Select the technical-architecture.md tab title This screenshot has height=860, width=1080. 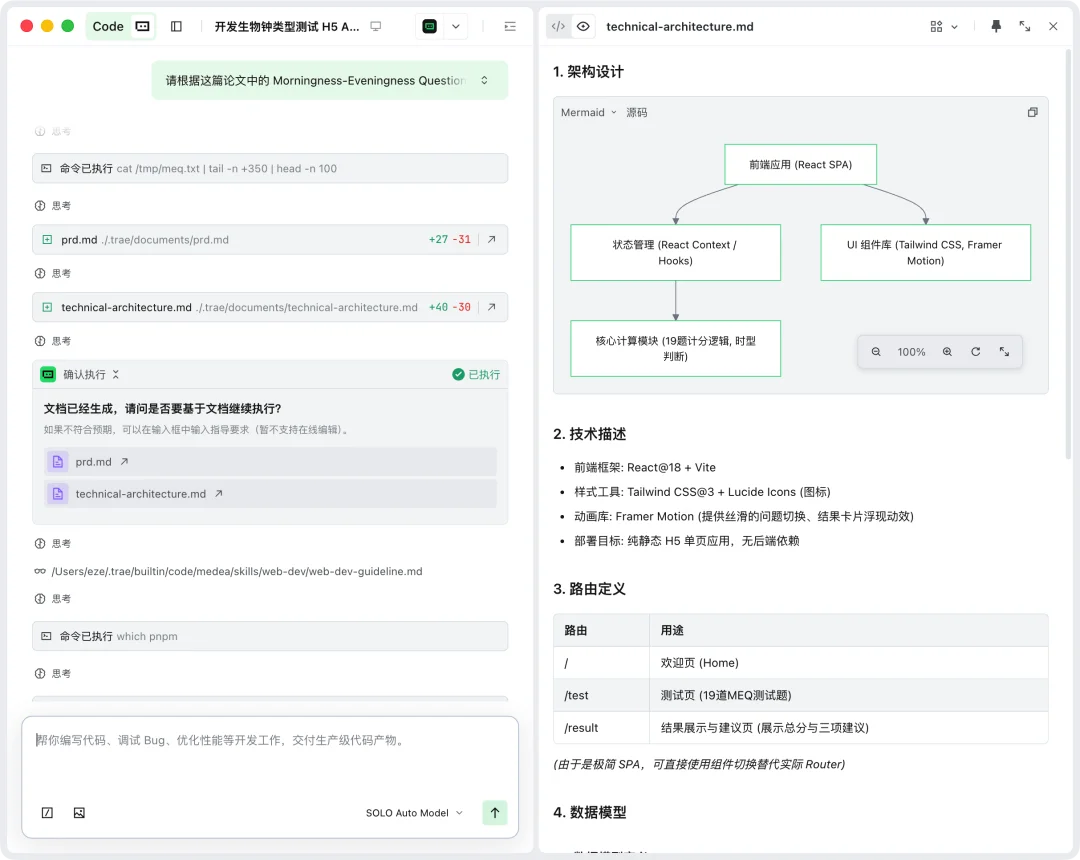coord(679,26)
